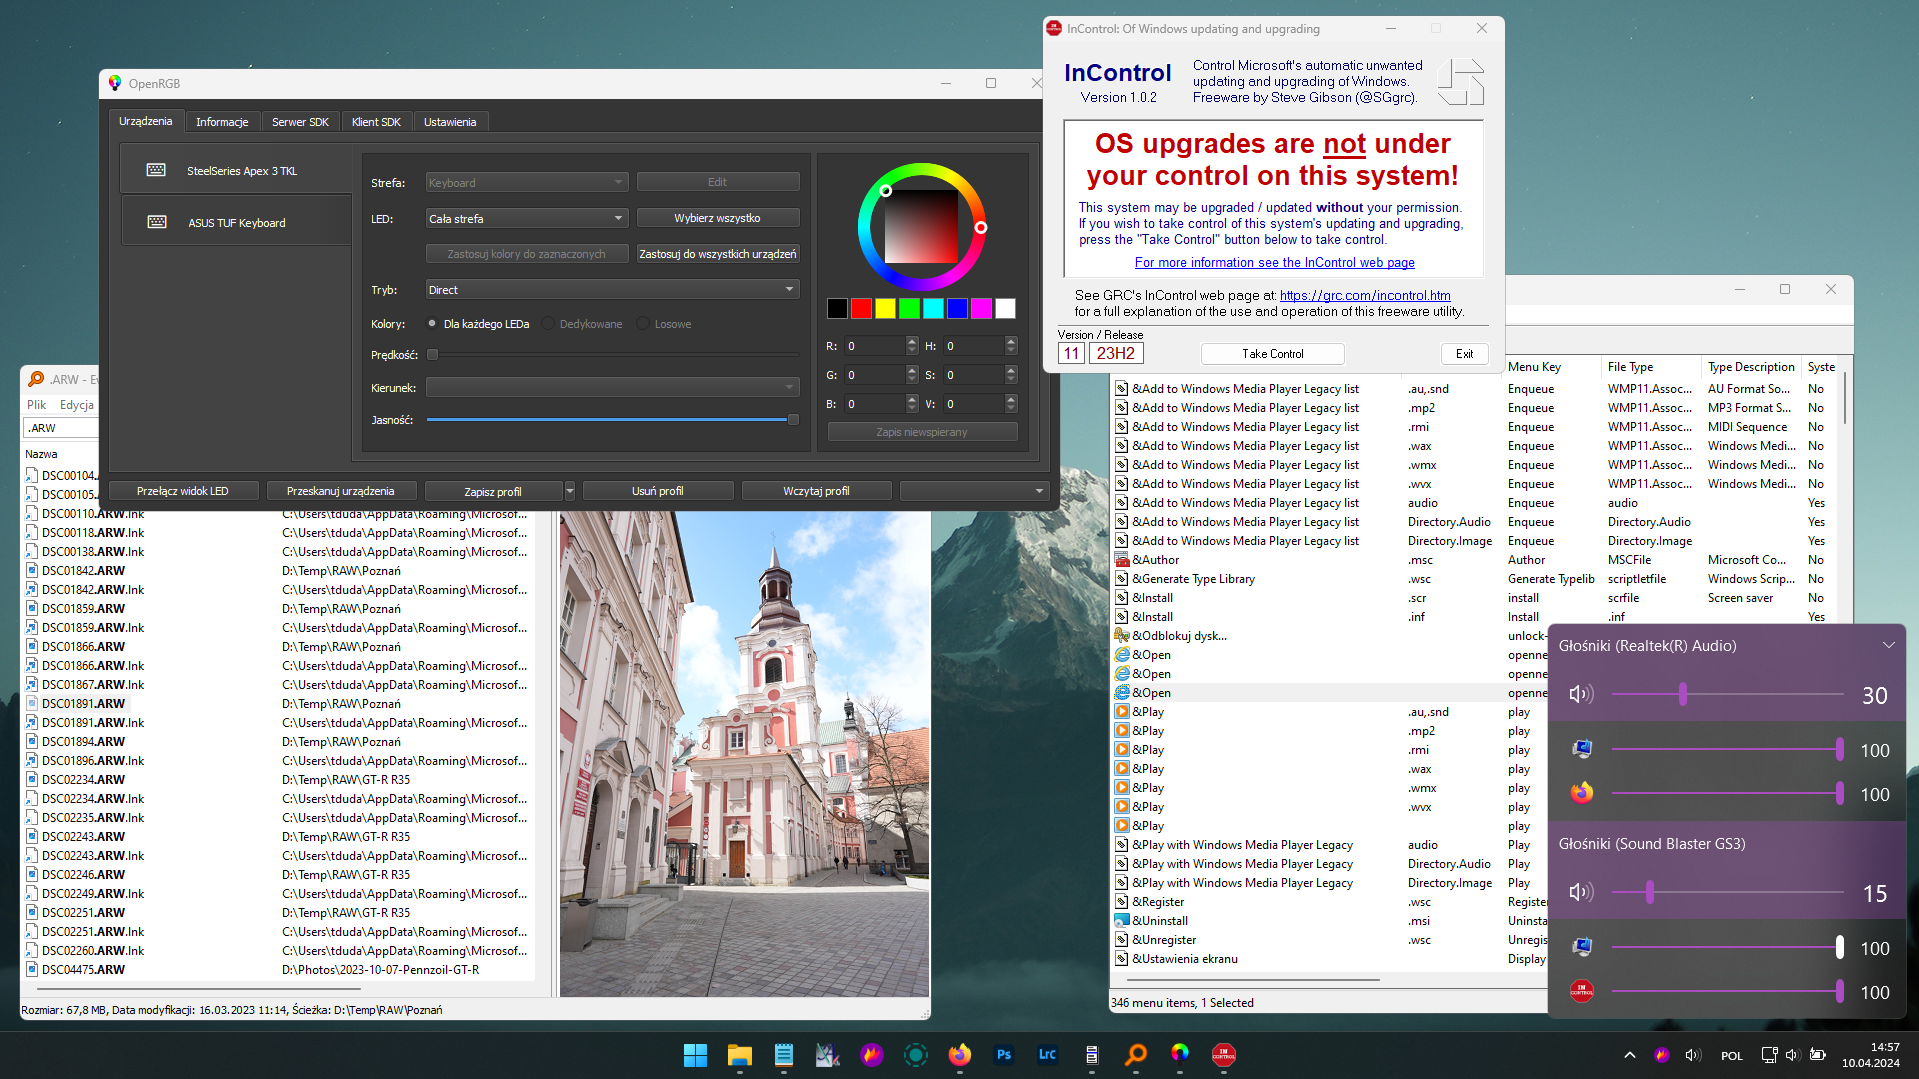Choose the 'Losowe' color option
Screen dimensions: 1919x1079
[643, 323]
